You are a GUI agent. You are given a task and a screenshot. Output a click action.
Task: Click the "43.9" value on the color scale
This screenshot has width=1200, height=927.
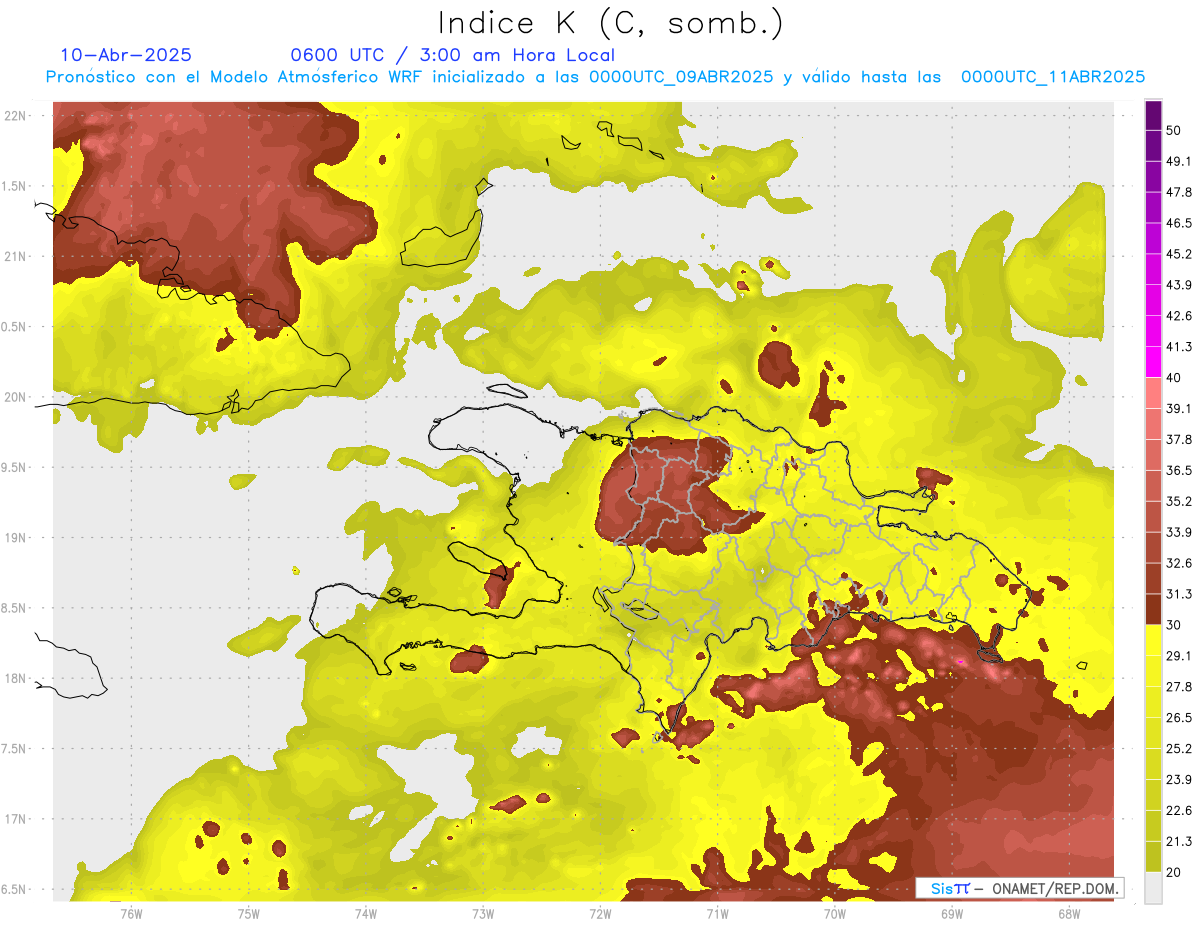(x=1179, y=285)
